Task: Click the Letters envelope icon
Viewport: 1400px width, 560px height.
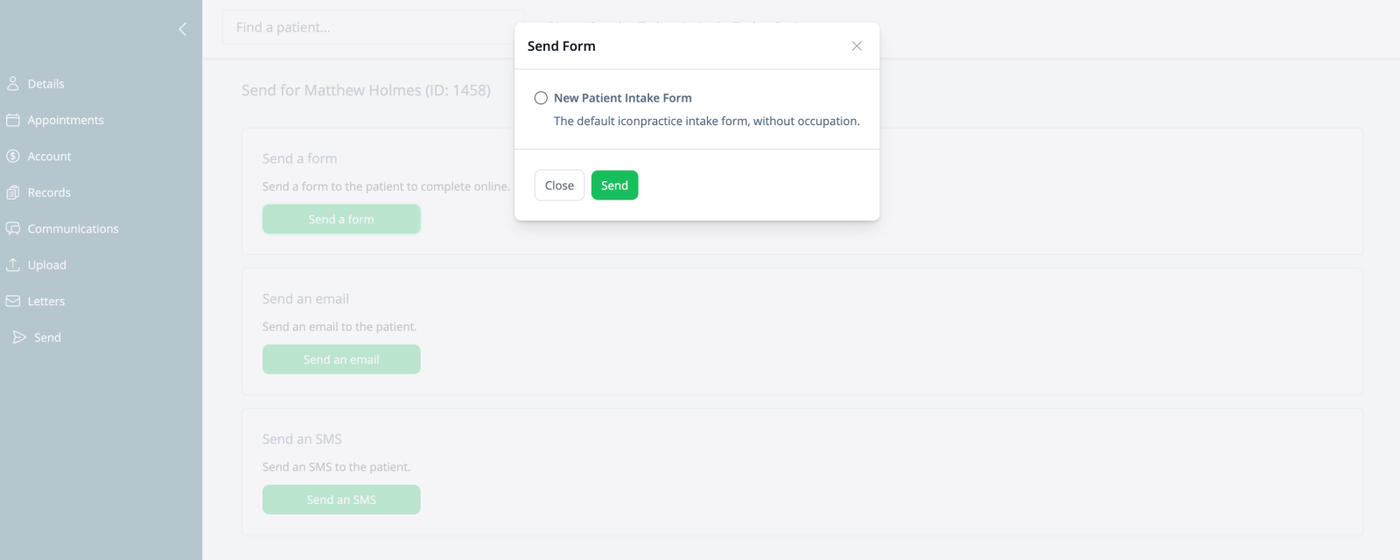Action: point(13,301)
